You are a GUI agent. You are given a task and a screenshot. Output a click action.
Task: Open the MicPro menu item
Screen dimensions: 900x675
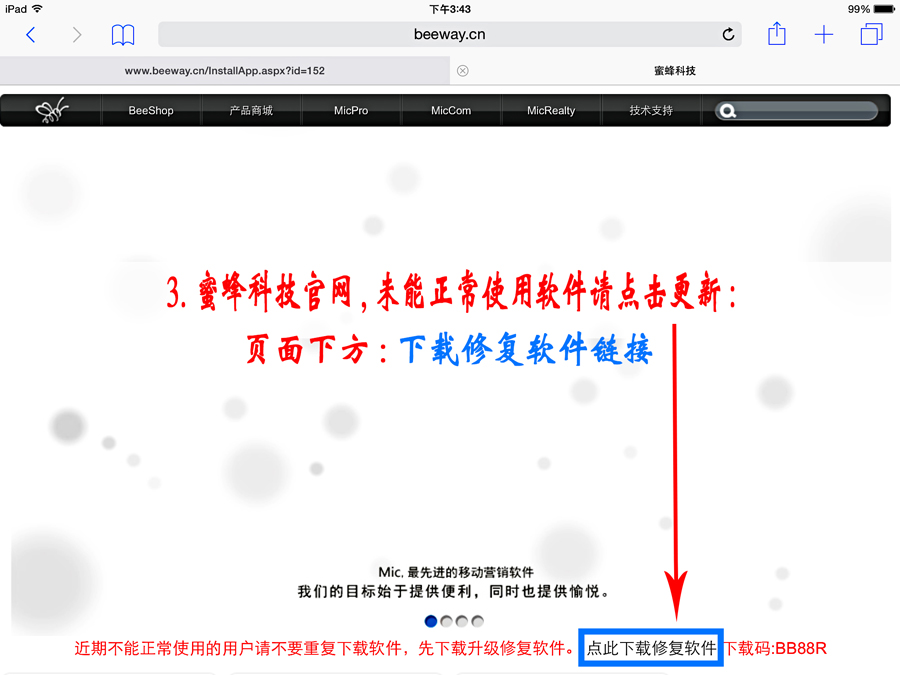[351, 110]
